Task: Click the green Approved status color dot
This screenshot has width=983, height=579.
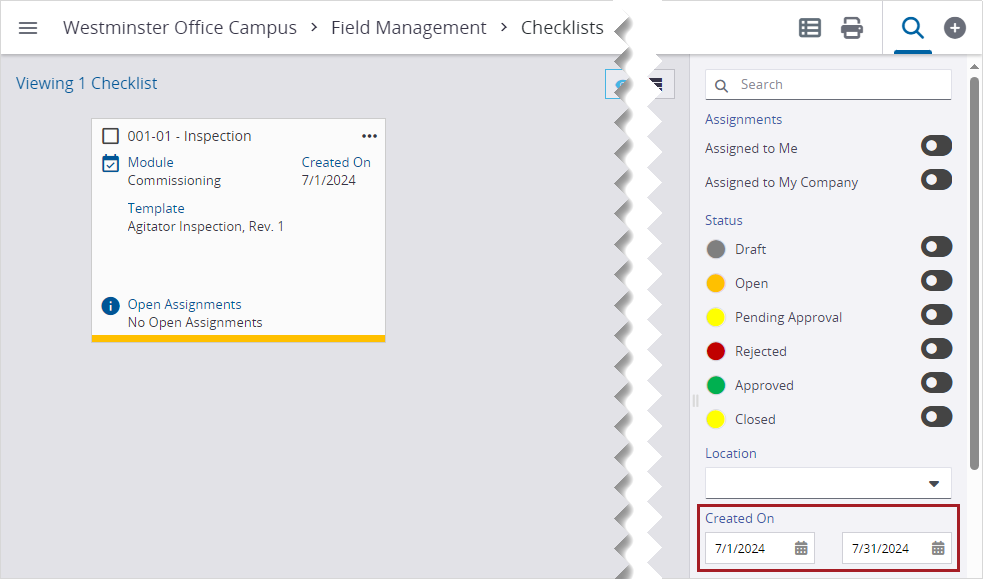Action: 716,385
